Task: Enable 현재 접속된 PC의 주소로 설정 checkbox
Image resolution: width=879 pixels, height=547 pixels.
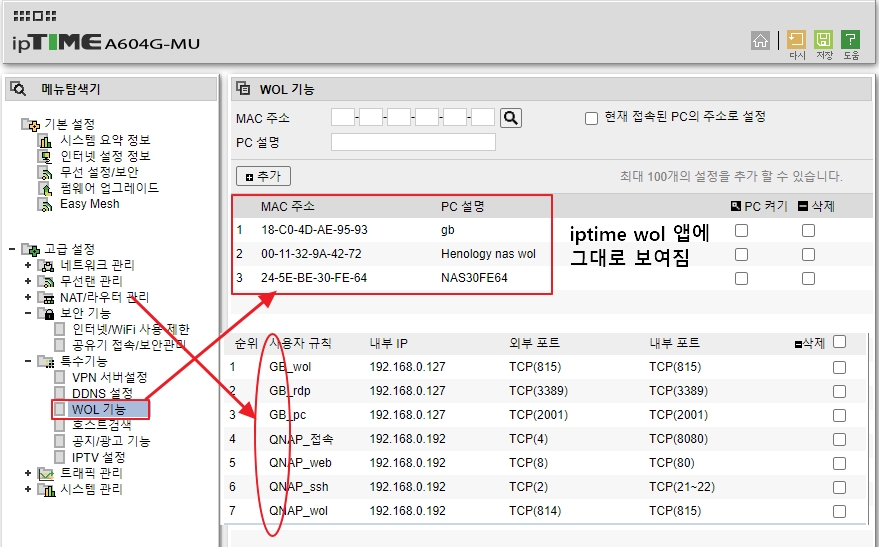Action: click(x=592, y=117)
